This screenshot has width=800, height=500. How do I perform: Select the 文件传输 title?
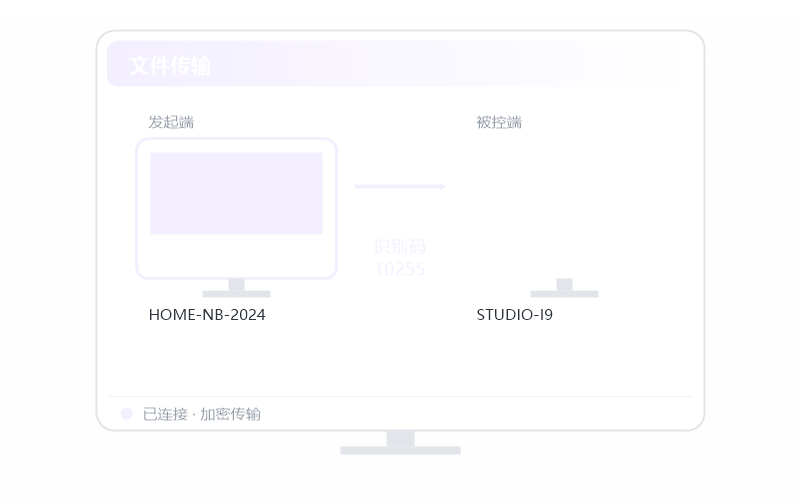(x=170, y=66)
